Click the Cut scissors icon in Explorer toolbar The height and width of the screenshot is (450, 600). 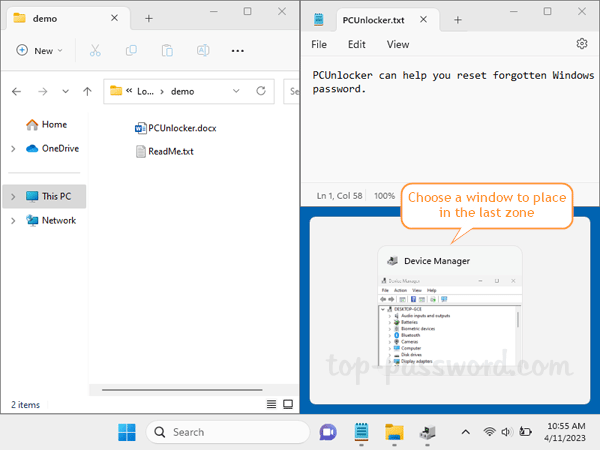coord(95,50)
